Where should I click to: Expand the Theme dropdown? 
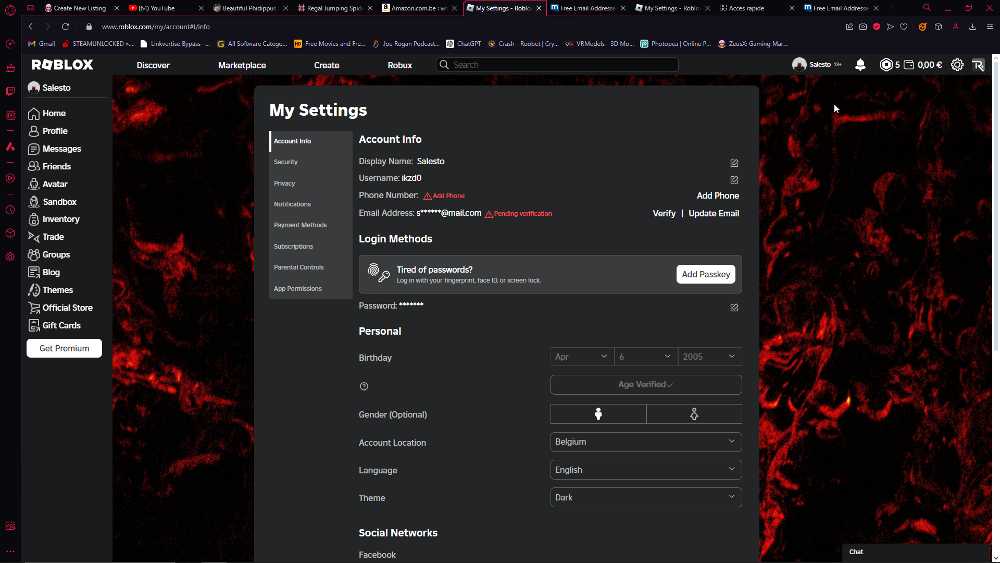[x=645, y=497]
